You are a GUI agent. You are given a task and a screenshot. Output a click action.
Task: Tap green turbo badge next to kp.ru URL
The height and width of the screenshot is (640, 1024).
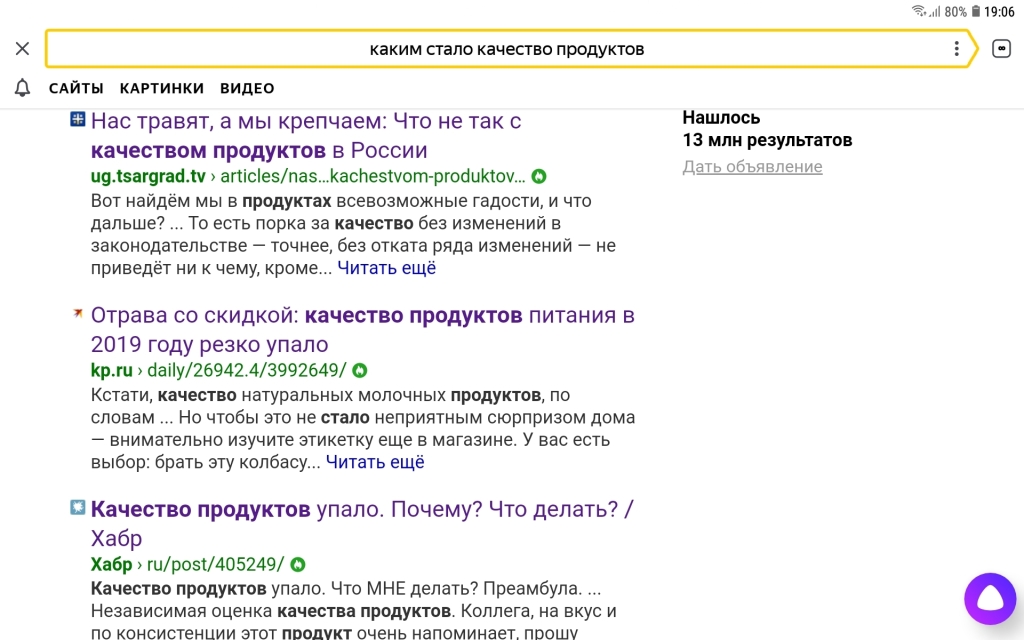pos(360,371)
